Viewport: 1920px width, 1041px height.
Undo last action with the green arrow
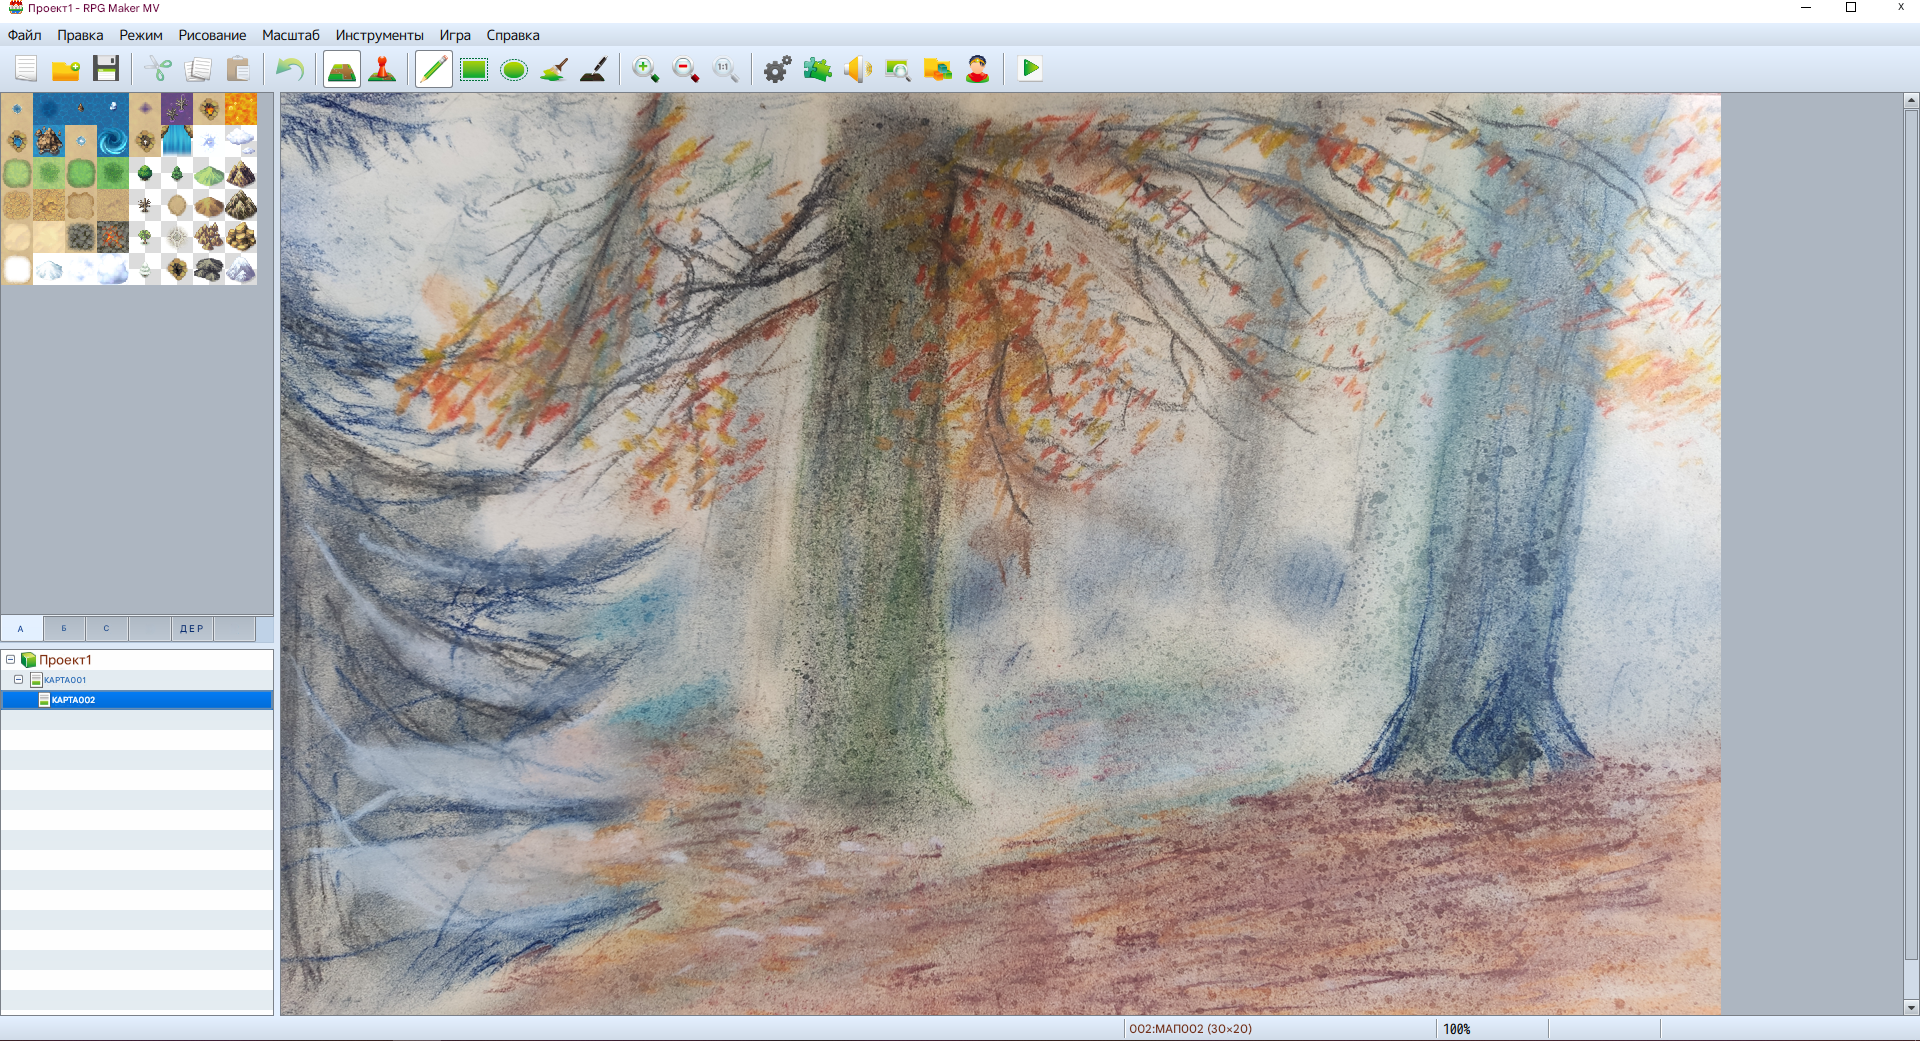[290, 69]
